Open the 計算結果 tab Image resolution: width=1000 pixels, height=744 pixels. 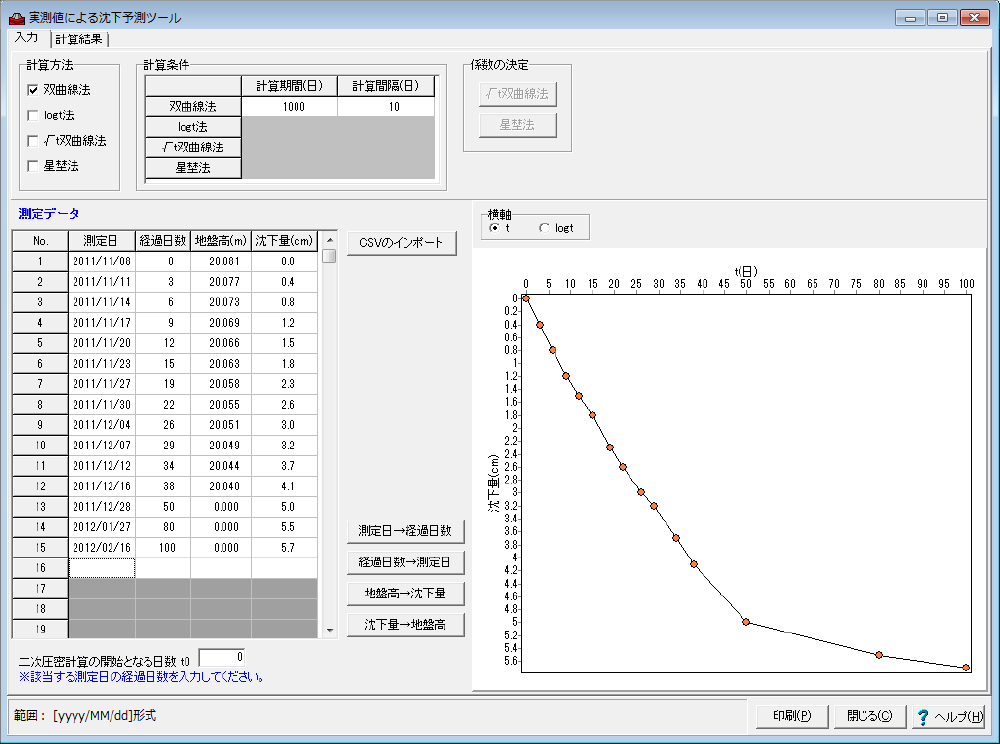pos(78,40)
